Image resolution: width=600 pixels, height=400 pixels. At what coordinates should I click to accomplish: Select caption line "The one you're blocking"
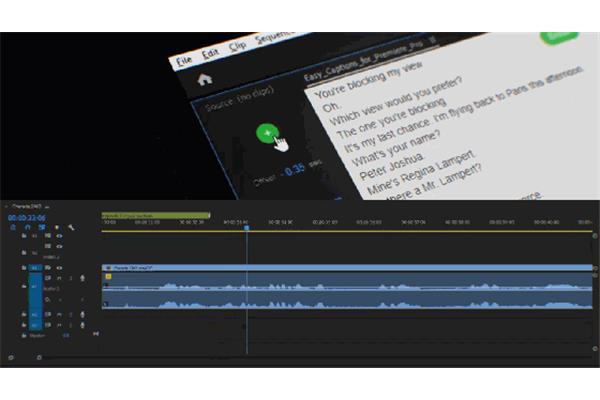click(x=391, y=118)
